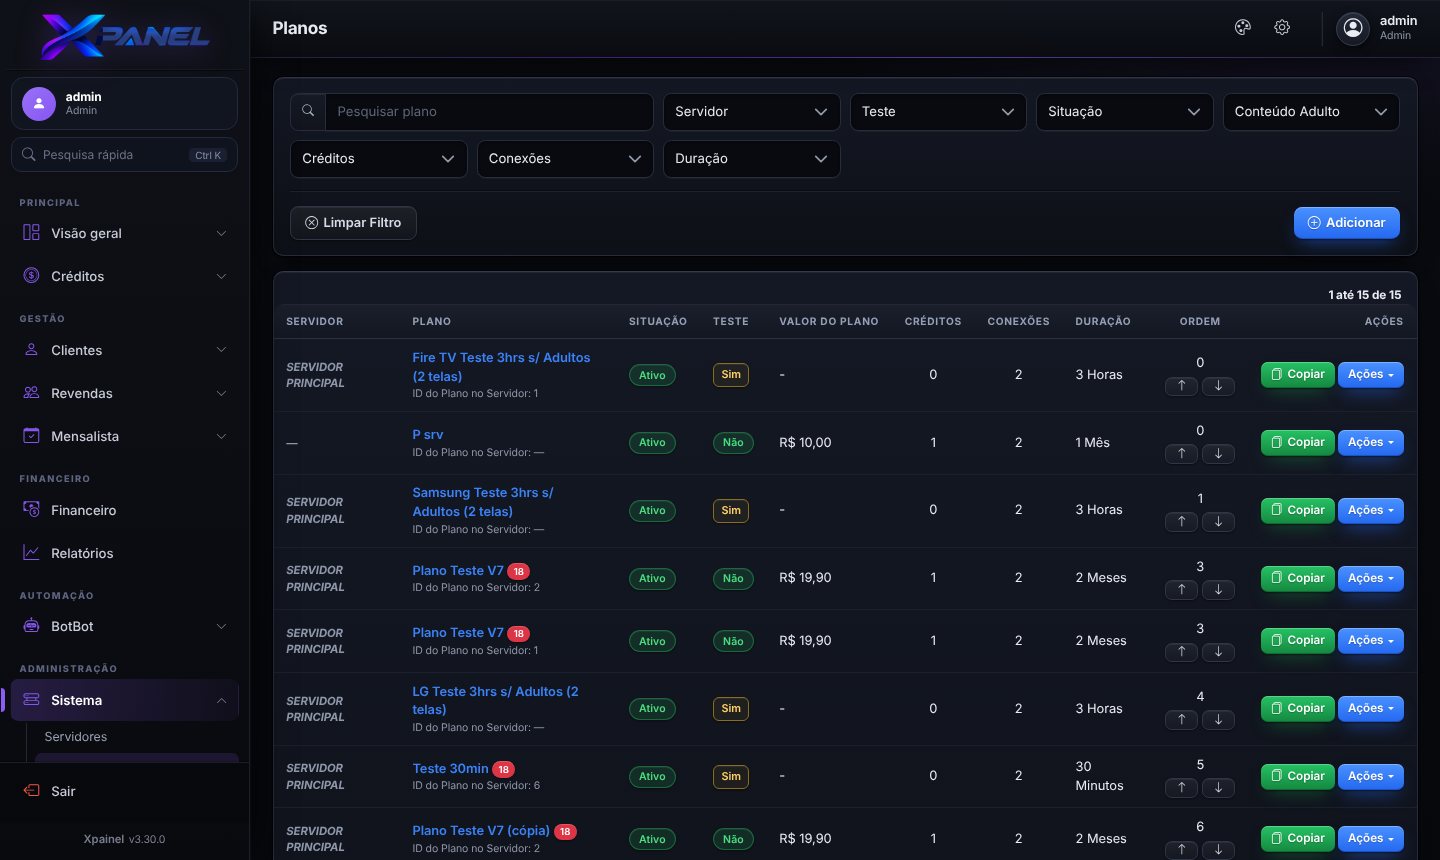Click the '1 até 15 de 15' pagination text

coord(1364,295)
